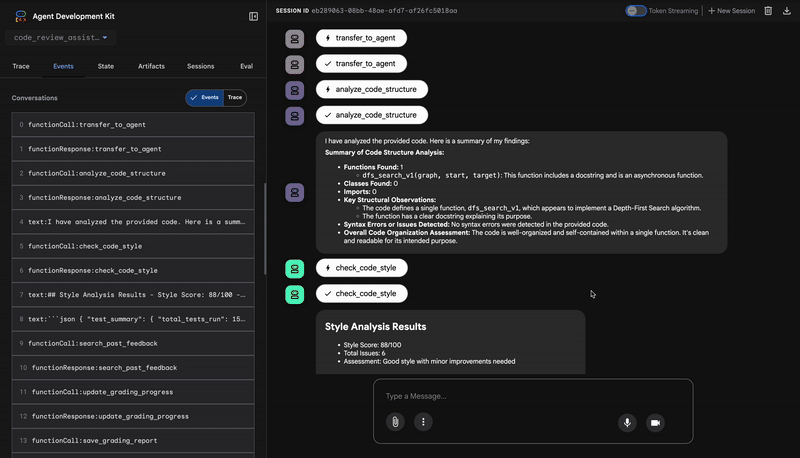Click Agent Development Kit logo
800x458 pixels.
coord(20,16)
